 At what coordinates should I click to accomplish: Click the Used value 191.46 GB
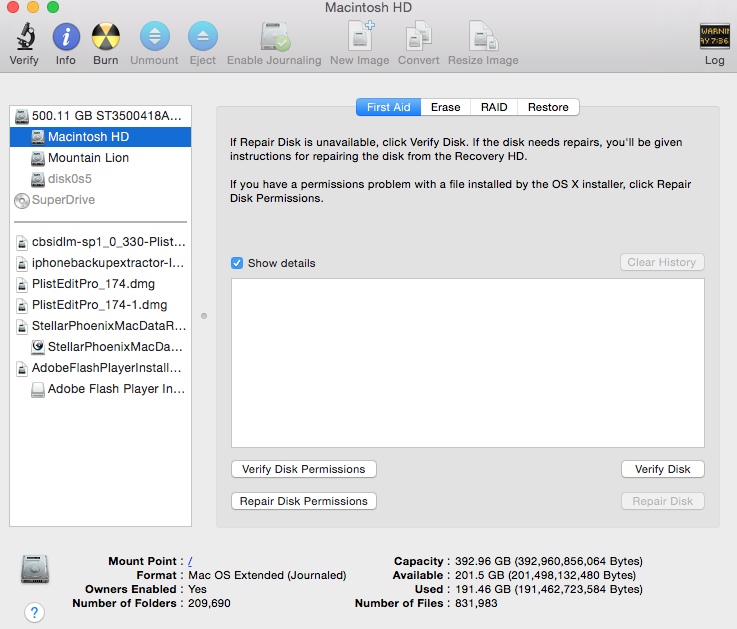click(x=549, y=590)
